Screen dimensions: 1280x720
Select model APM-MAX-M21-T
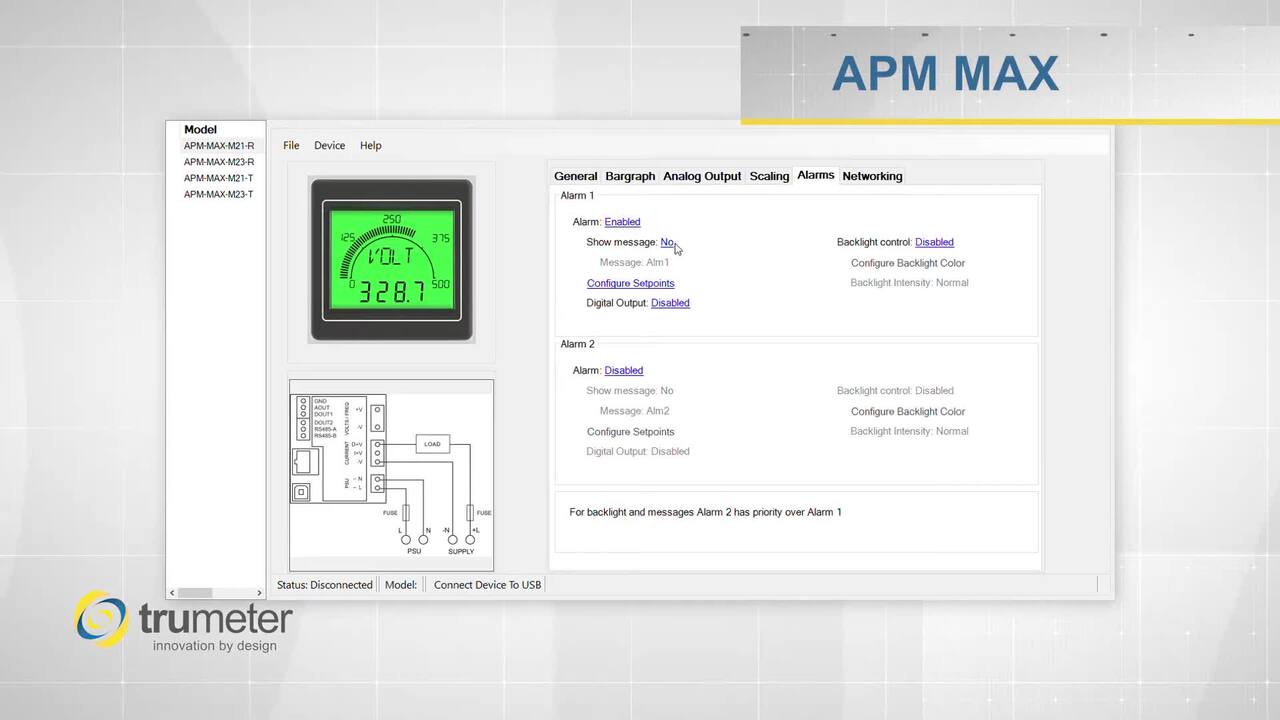coord(219,178)
